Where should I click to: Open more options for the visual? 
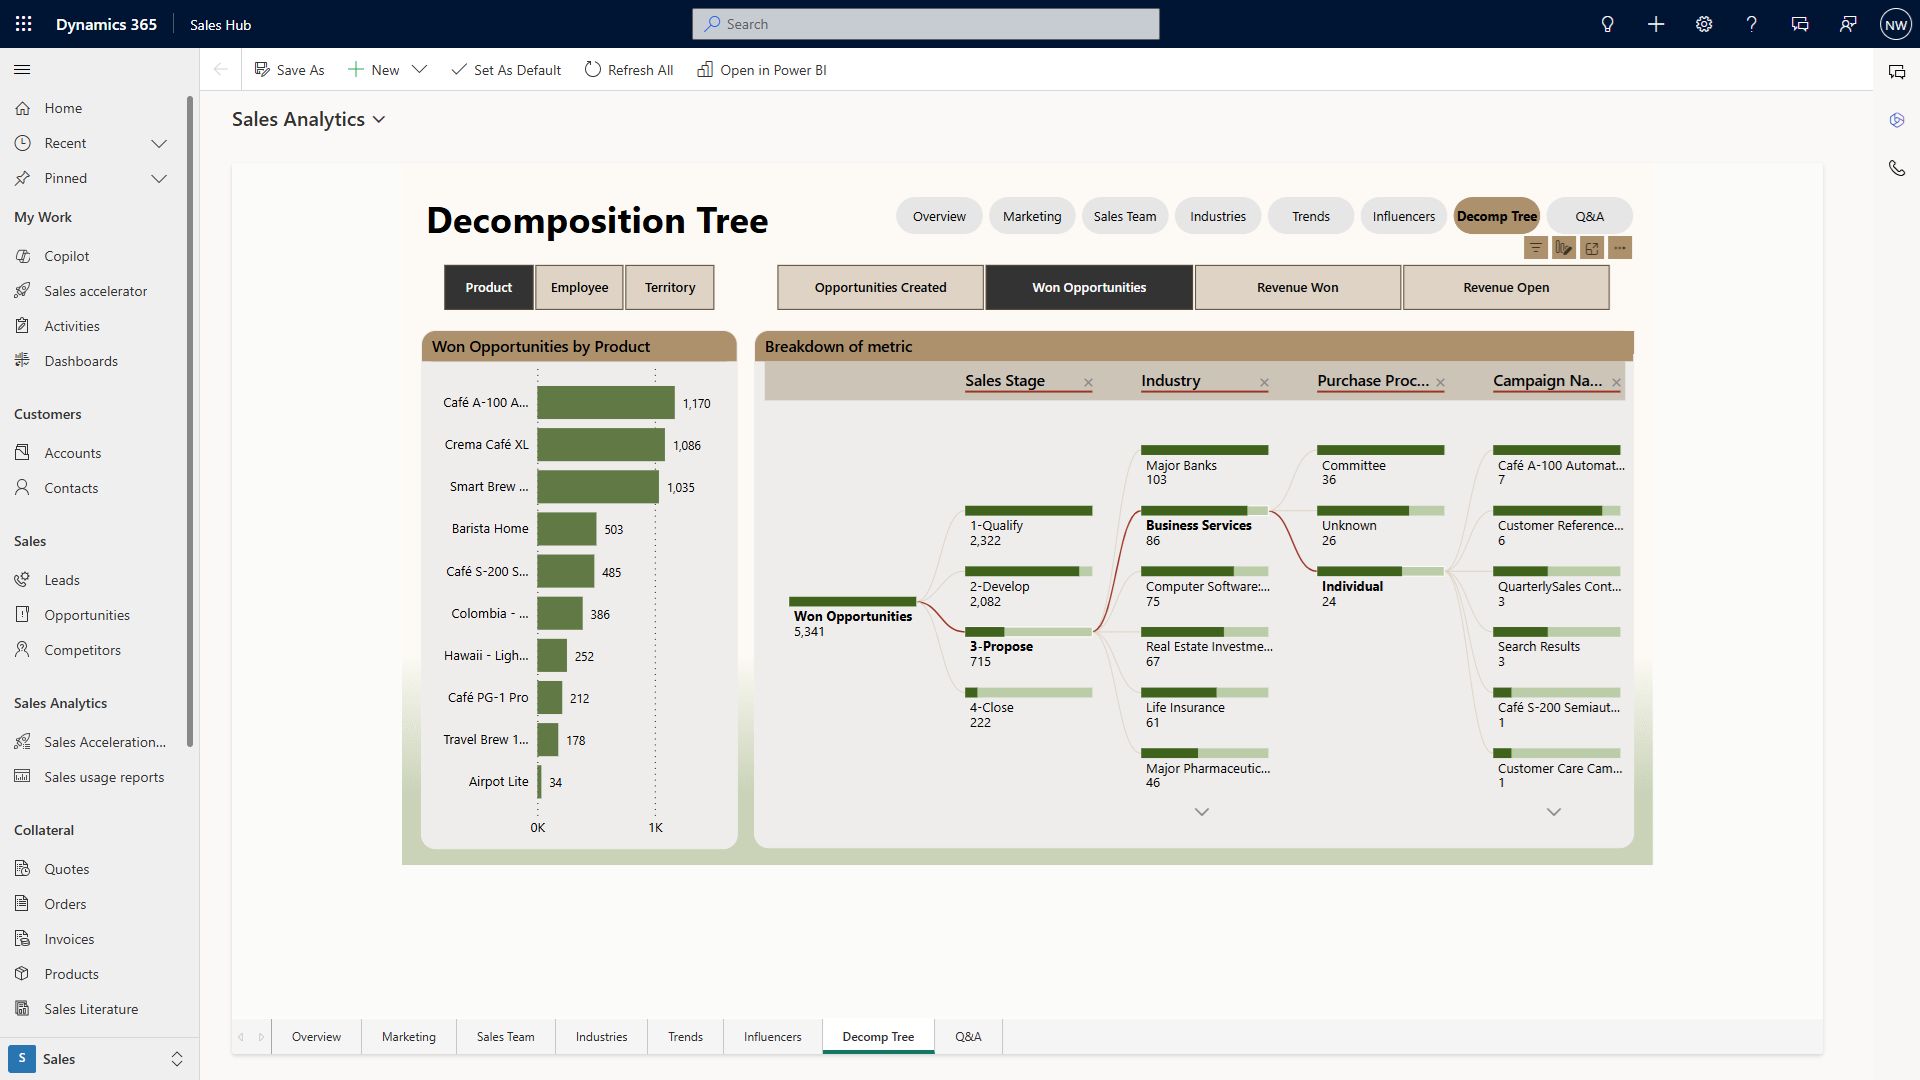tap(1620, 247)
